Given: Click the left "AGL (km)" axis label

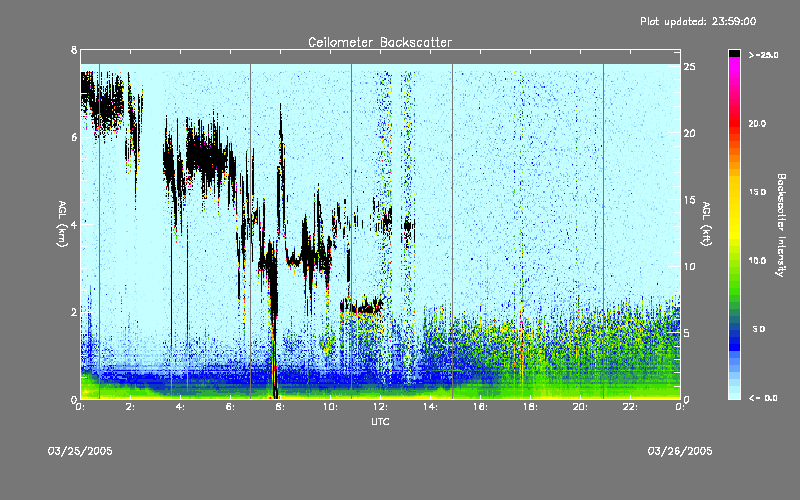Looking at the screenshot, I should [62, 224].
